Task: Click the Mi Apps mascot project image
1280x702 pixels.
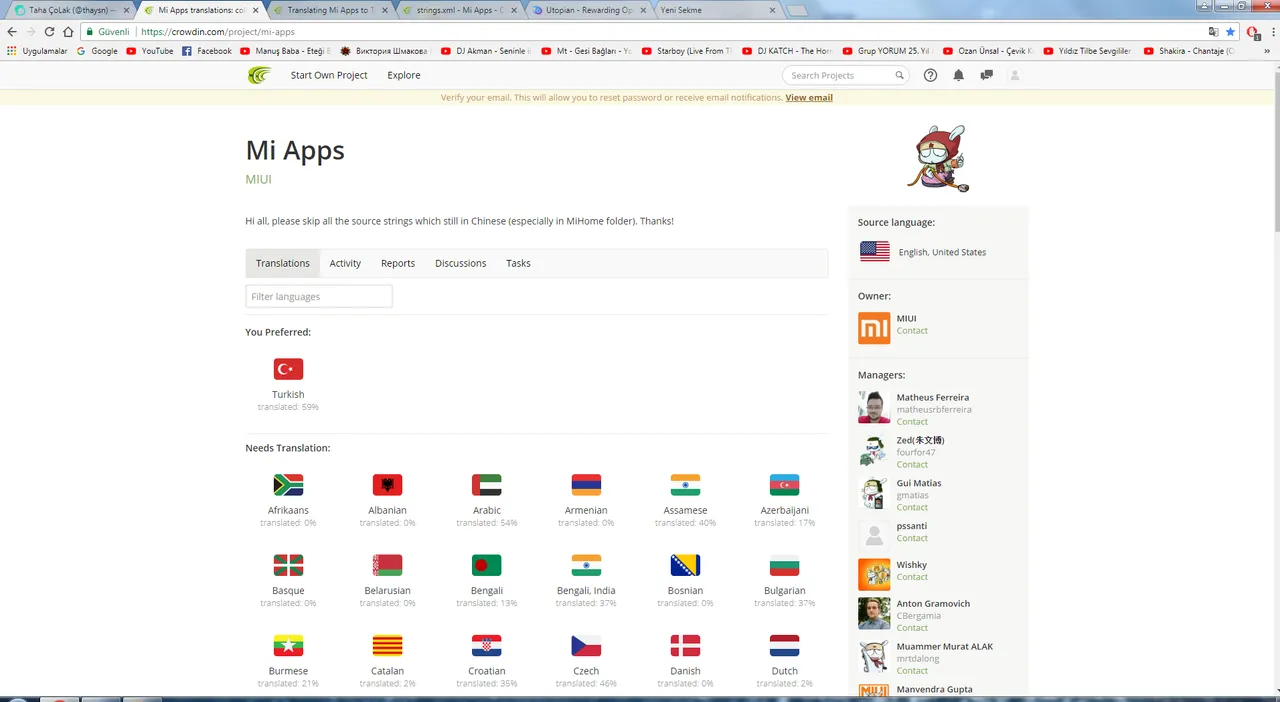Action: coord(939,159)
